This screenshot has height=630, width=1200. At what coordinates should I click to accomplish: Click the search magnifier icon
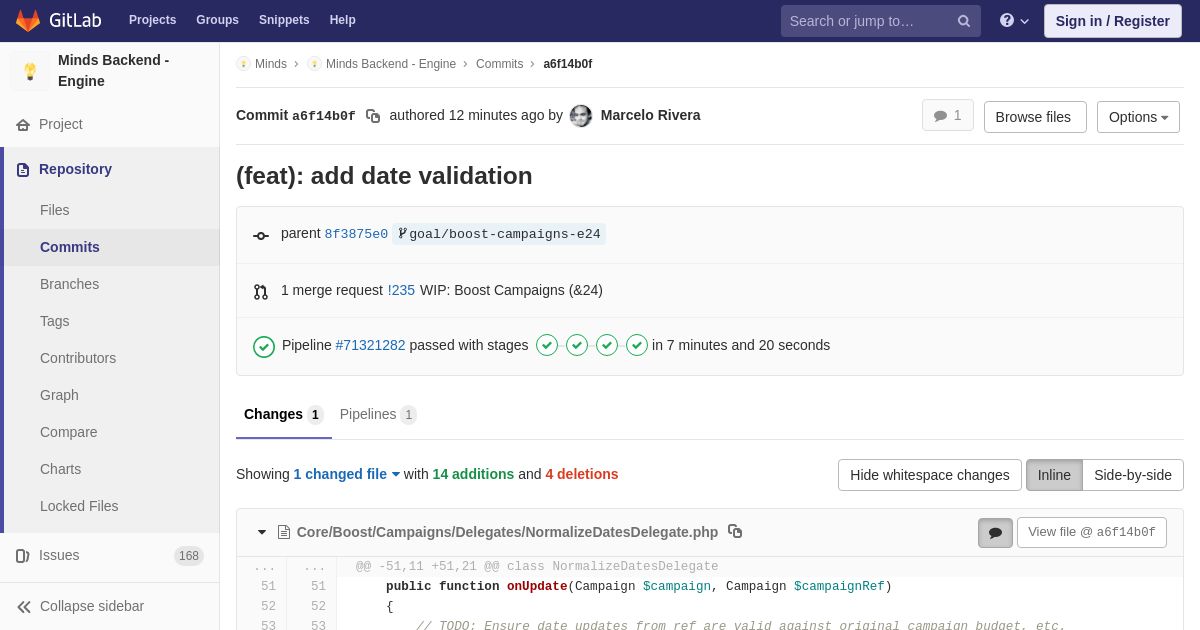tap(963, 21)
